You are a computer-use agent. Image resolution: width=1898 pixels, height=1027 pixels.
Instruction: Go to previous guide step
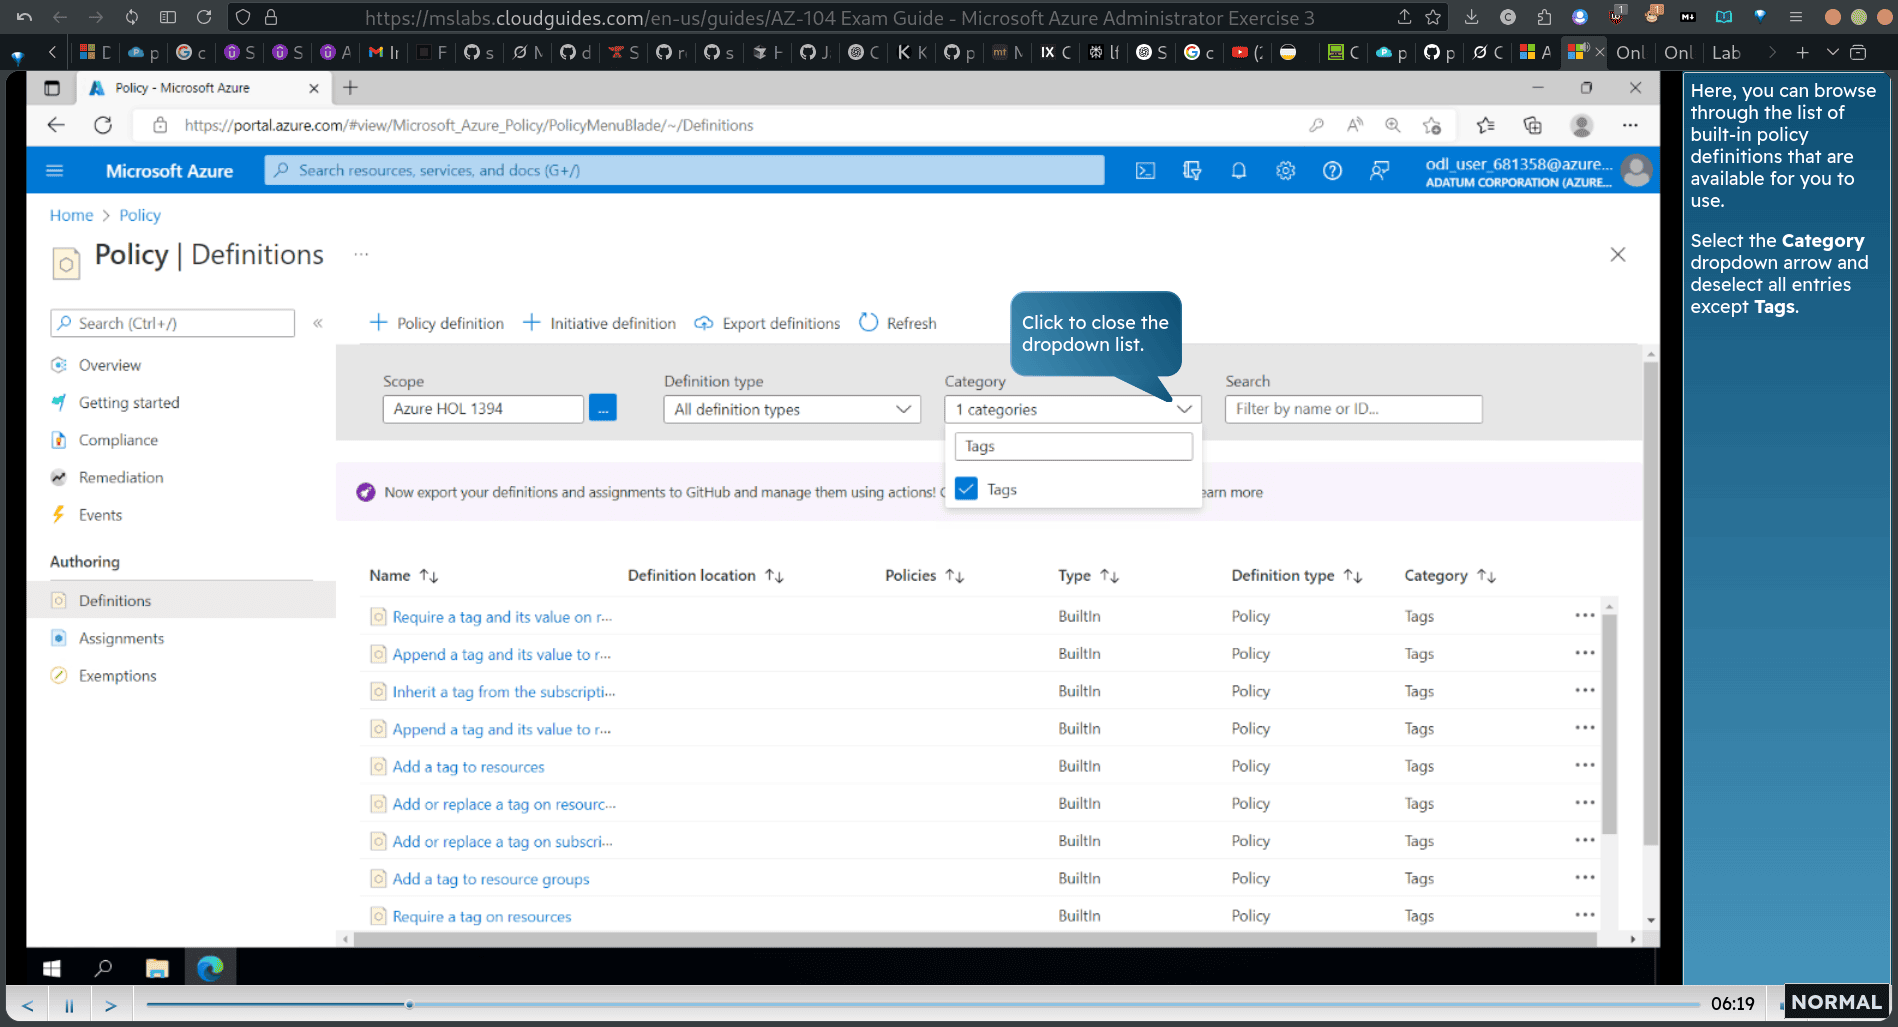28,1005
